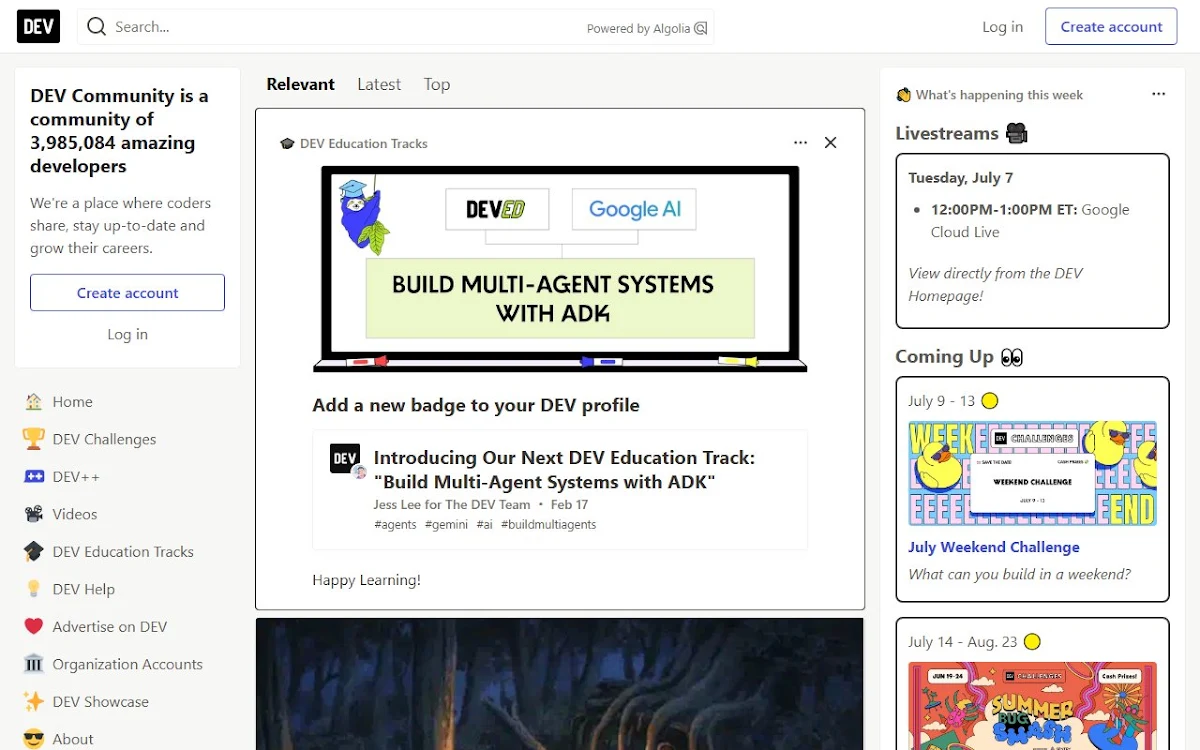
Task: Click the DEV Help lightbulb icon
Action: tap(34, 589)
